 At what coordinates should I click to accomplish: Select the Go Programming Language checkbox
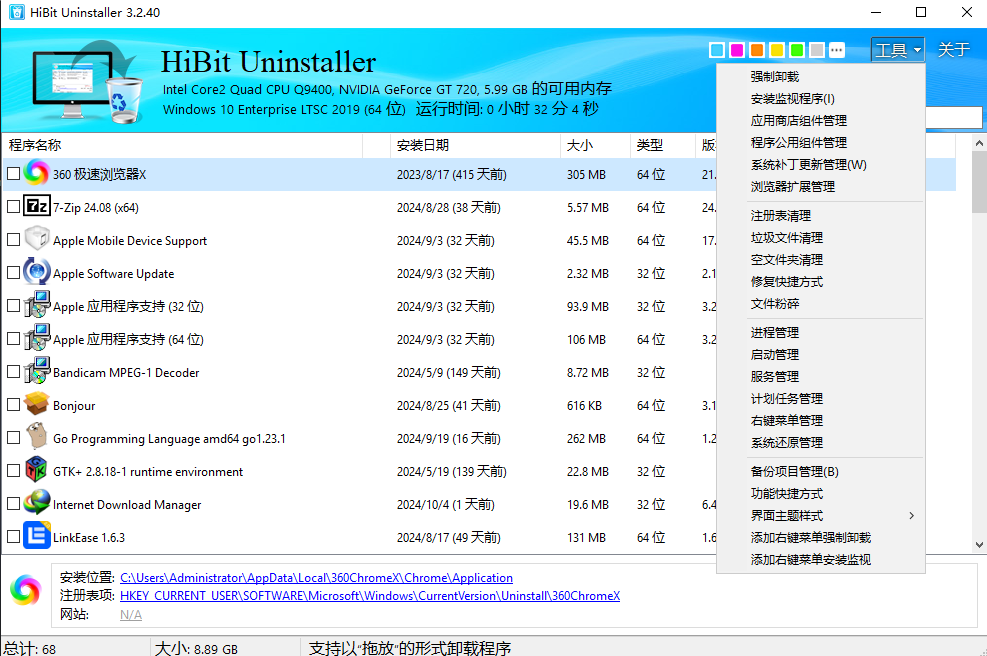click(x=13, y=438)
